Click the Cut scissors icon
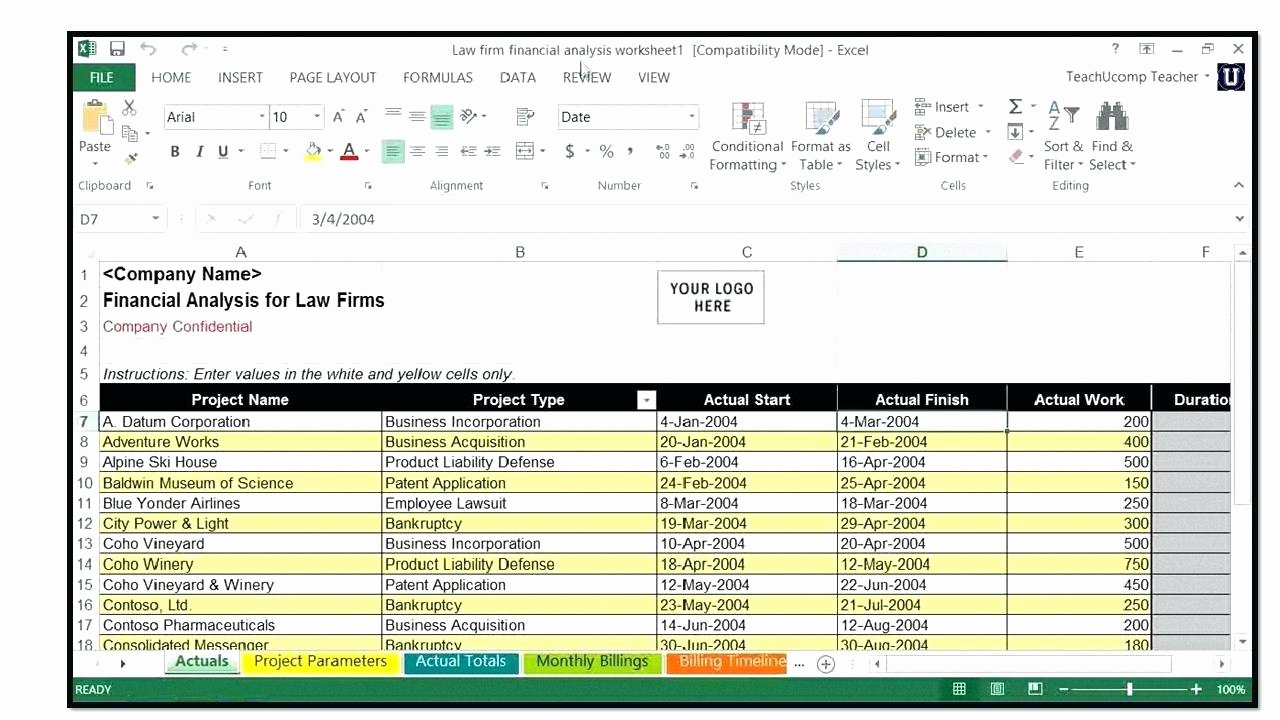This screenshot has width=1280, height=720. 129,108
